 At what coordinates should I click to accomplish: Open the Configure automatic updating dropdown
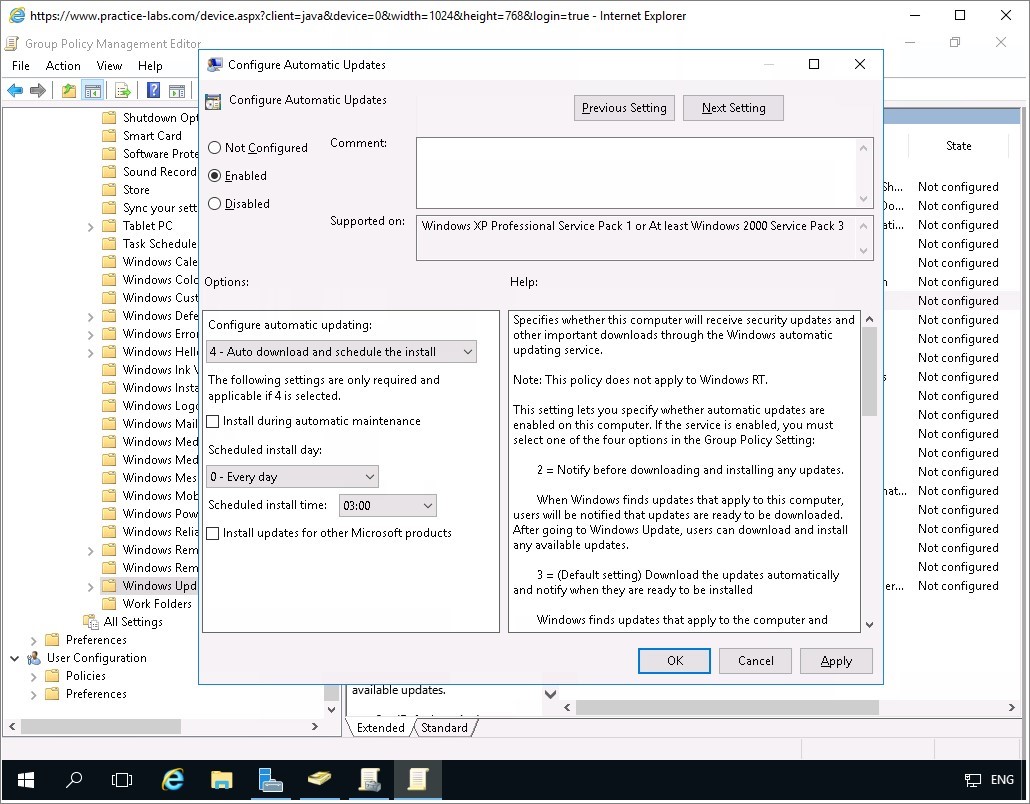(341, 352)
